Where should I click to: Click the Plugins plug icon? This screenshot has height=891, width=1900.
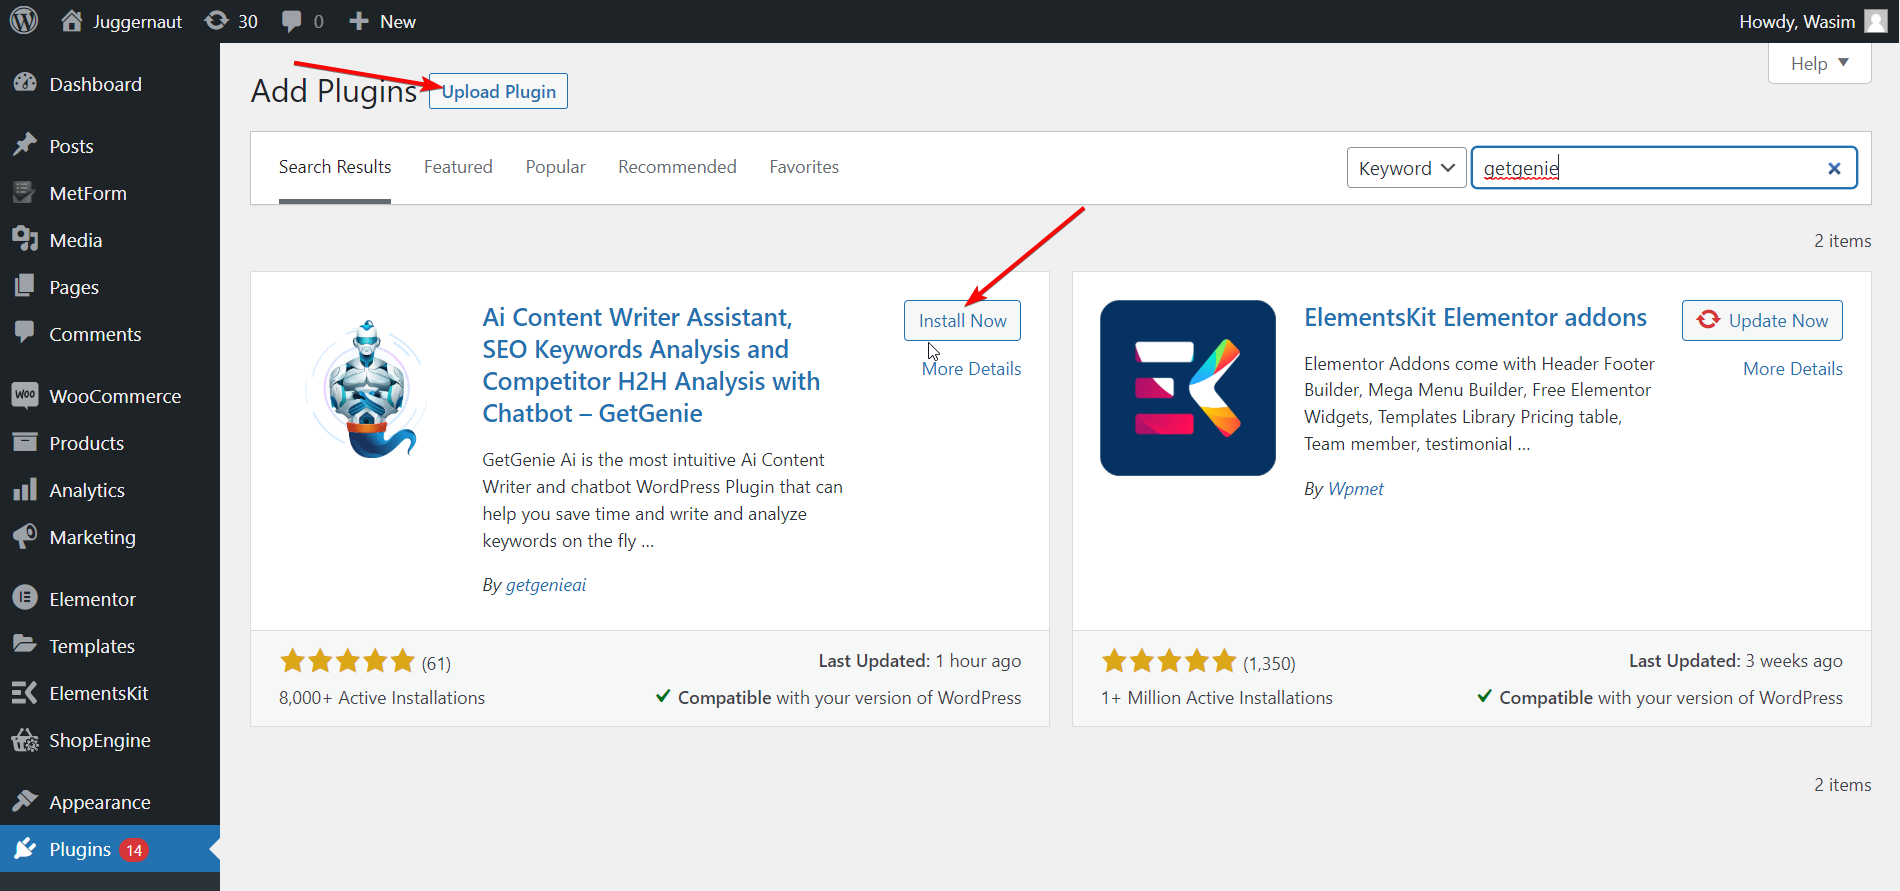click(25, 848)
